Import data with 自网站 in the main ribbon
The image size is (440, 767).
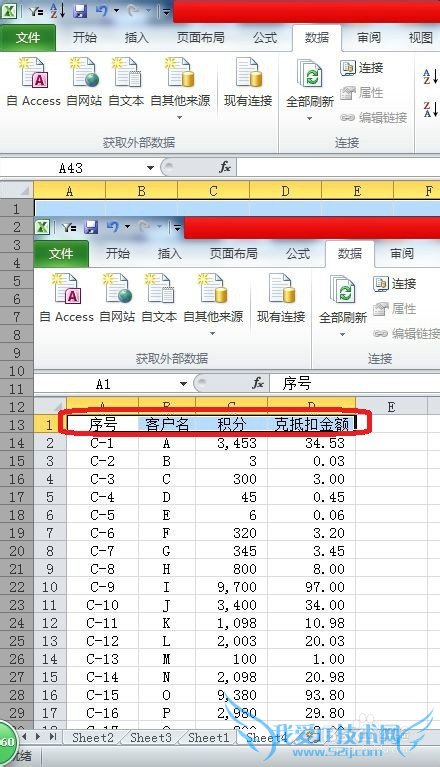click(84, 82)
